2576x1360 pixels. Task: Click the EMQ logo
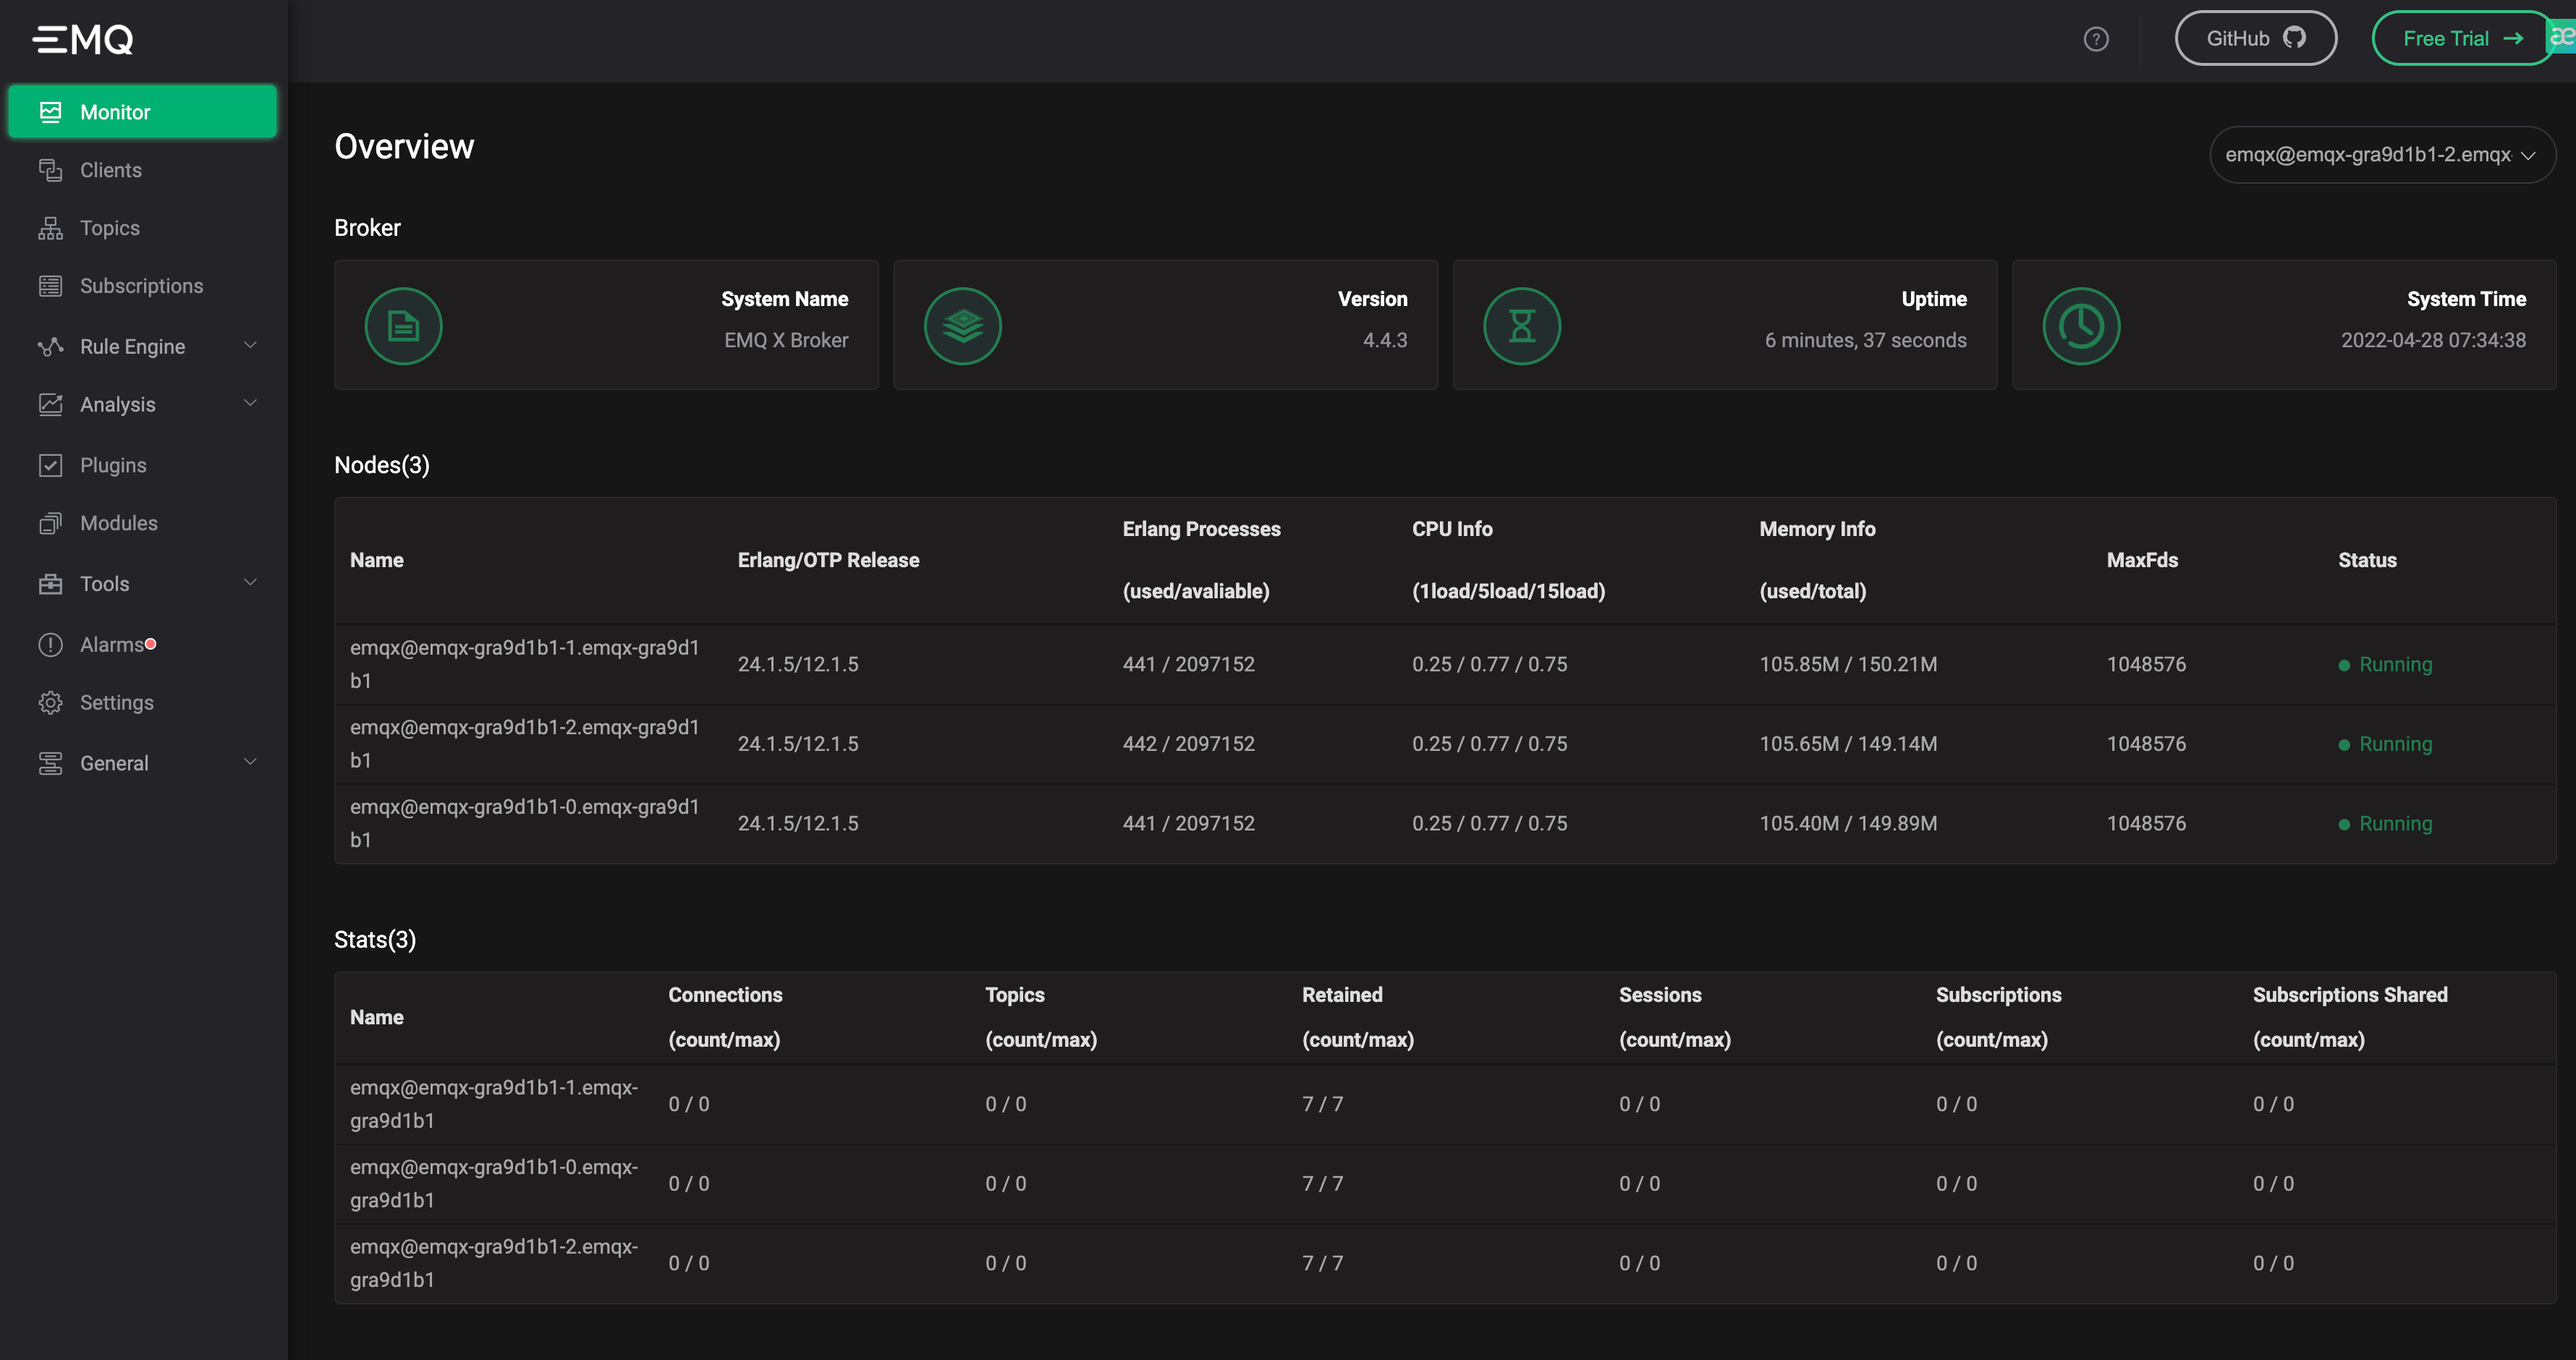click(x=83, y=39)
